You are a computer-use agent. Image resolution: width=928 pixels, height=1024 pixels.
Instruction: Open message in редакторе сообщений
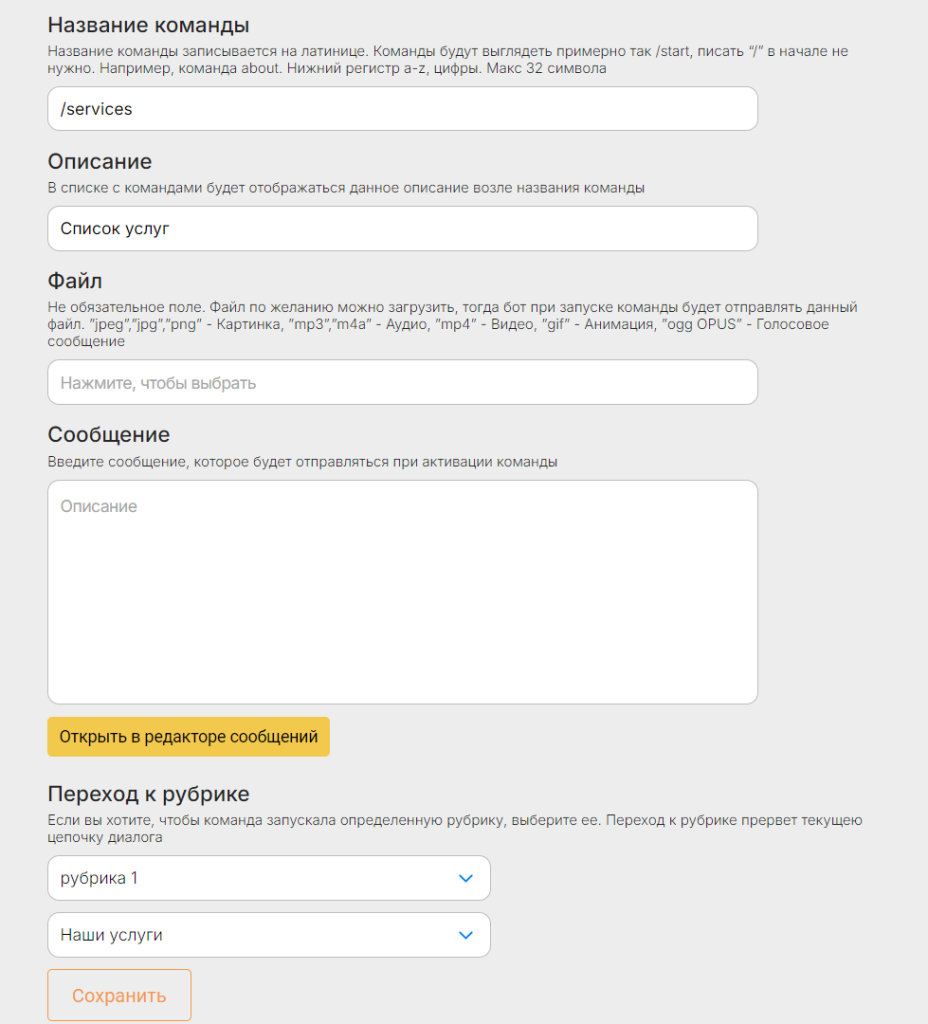click(189, 737)
